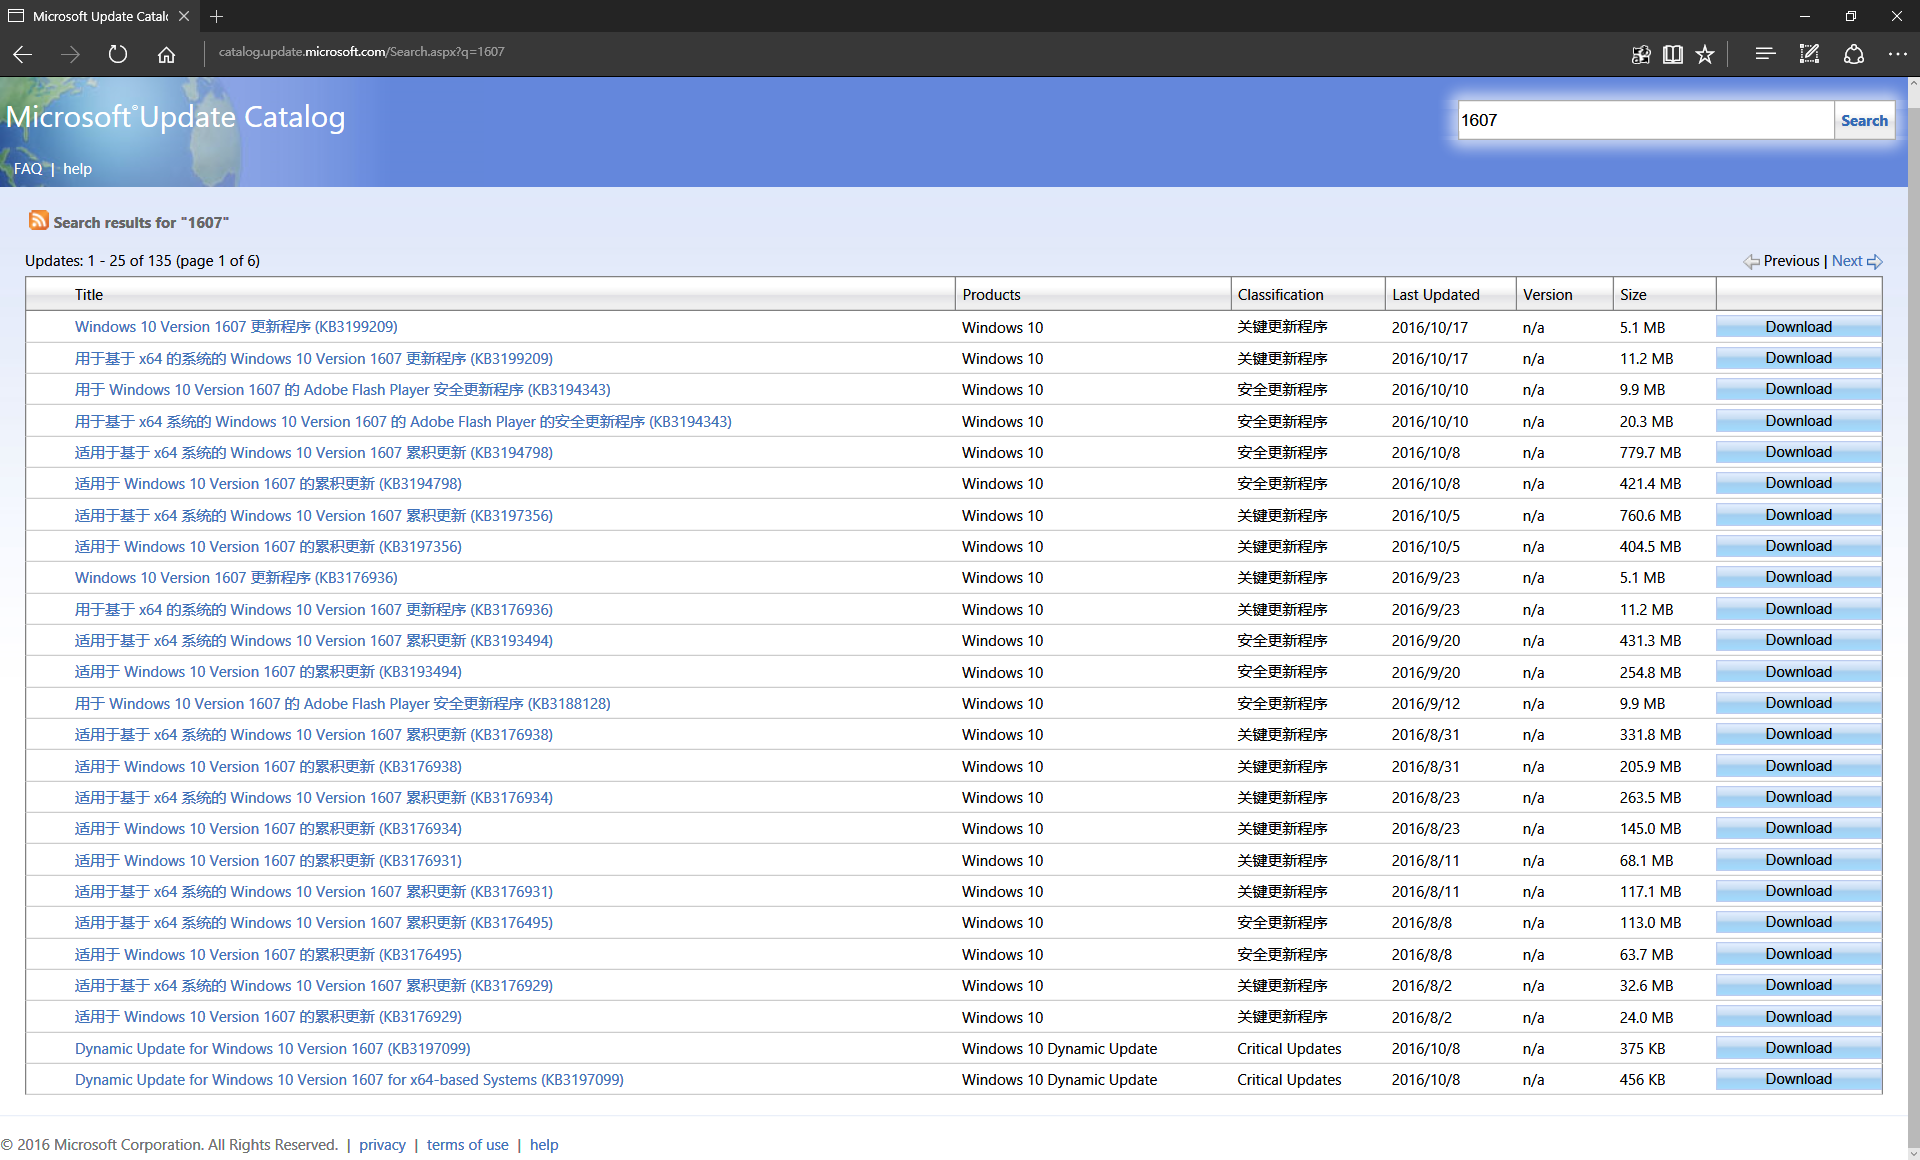Sort by Version column header
The height and width of the screenshot is (1160, 1920).
point(1547,295)
